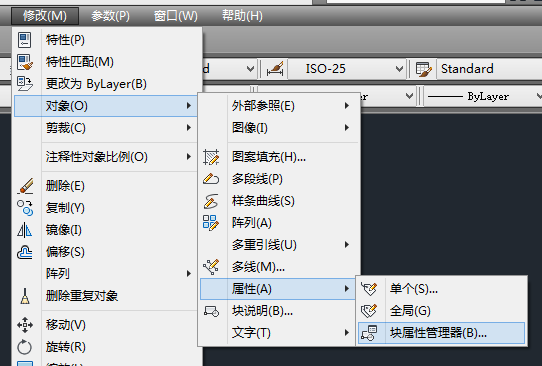Image resolution: width=542 pixels, height=366 pixels.
Task: Click the 多线(M) multiline edit icon
Action: coord(211,267)
